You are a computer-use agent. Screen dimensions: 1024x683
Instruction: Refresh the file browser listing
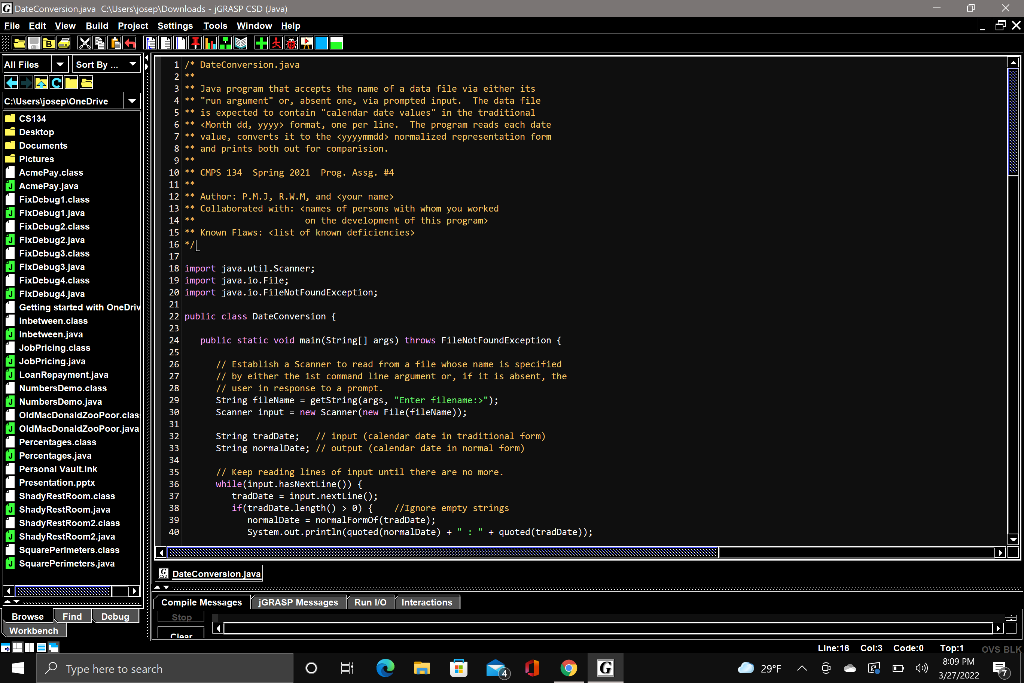58,82
